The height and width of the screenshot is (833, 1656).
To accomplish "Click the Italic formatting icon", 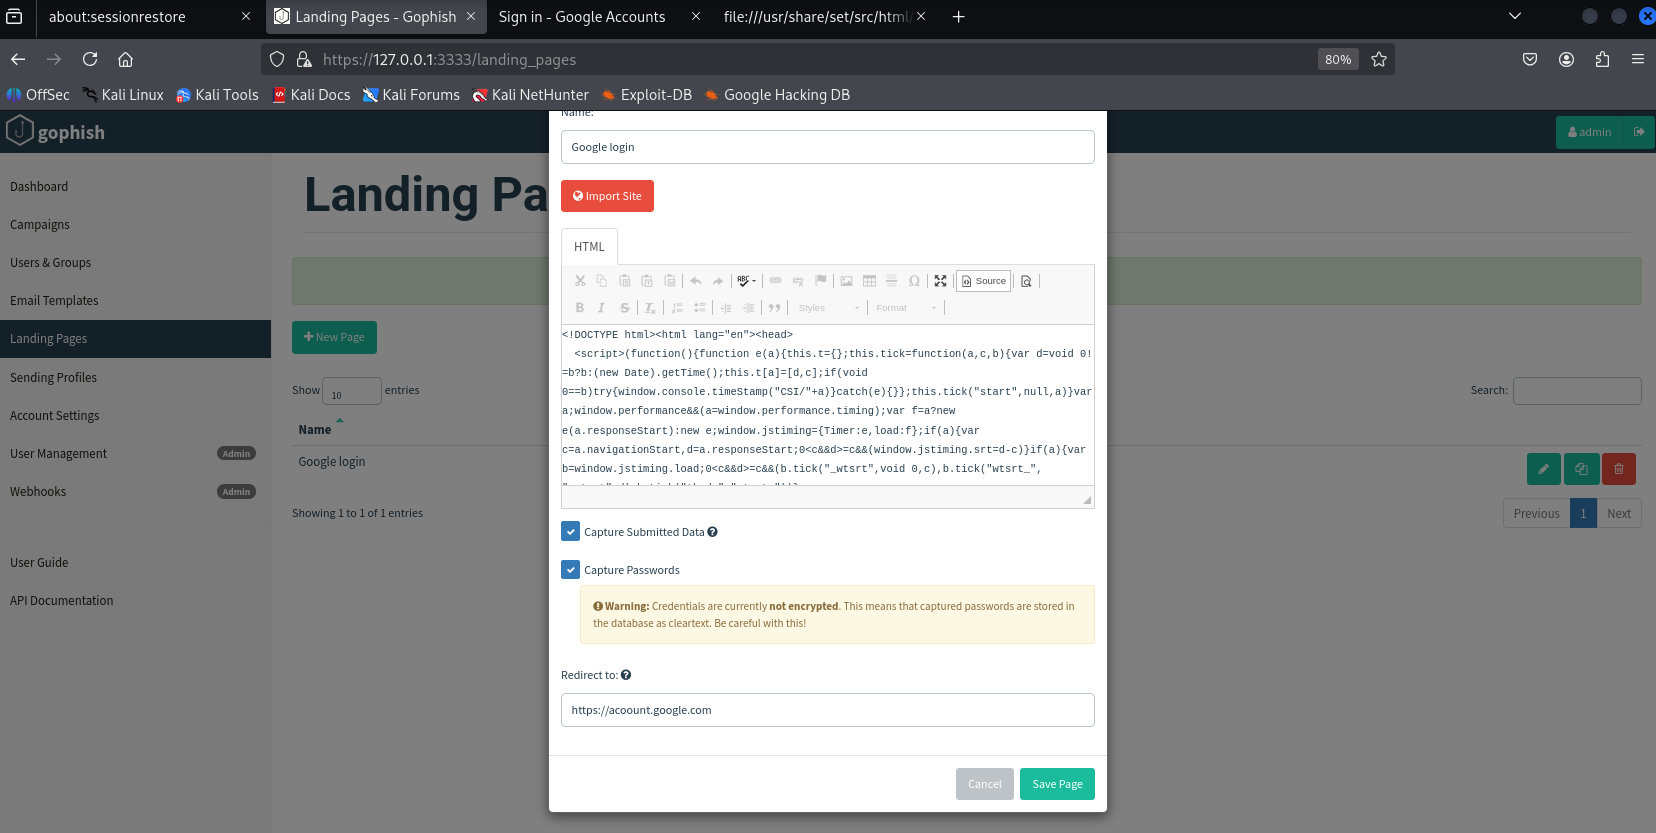I will [602, 308].
